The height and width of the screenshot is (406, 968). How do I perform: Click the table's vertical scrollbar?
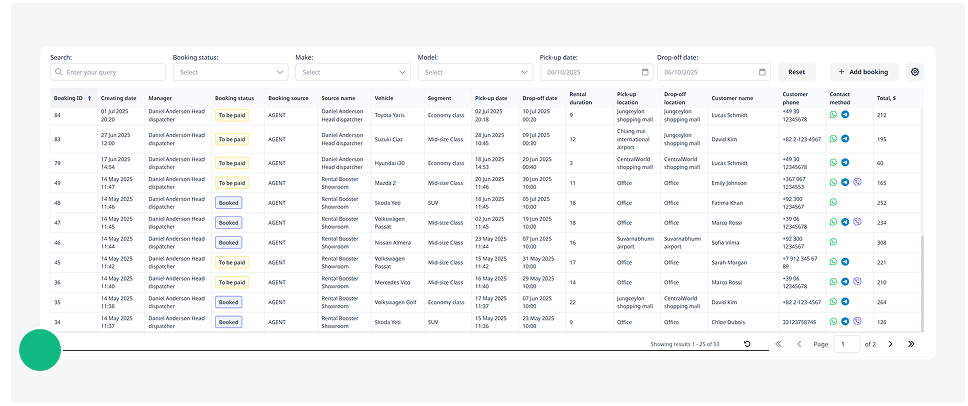[922, 283]
